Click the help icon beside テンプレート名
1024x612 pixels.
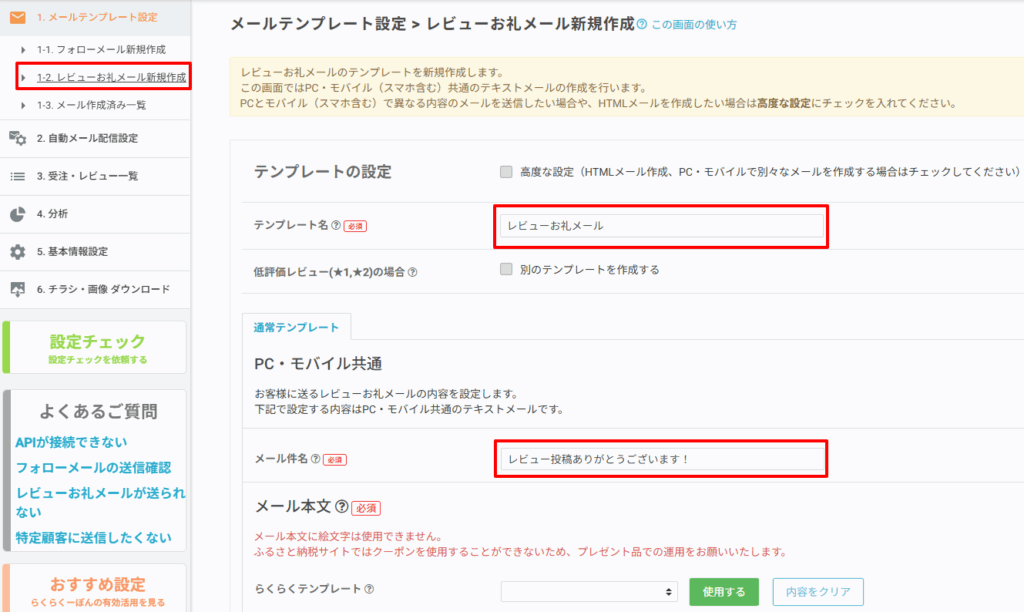click(335, 226)
